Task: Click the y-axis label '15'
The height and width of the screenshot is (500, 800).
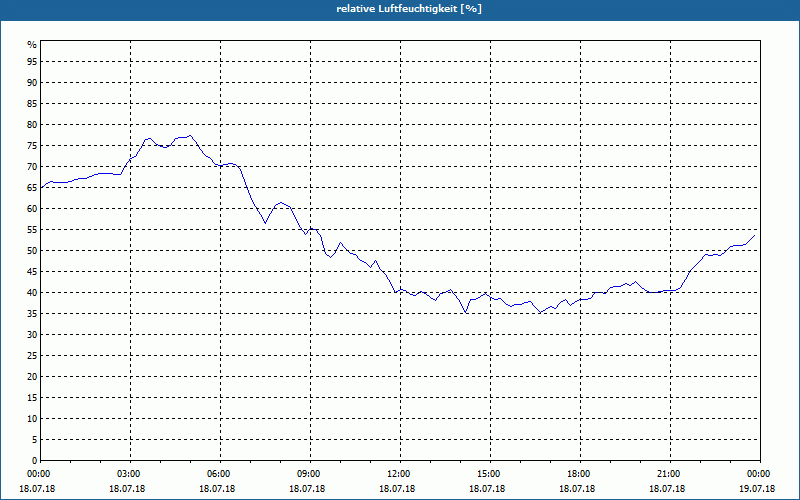Action: [x=32, y=398]
